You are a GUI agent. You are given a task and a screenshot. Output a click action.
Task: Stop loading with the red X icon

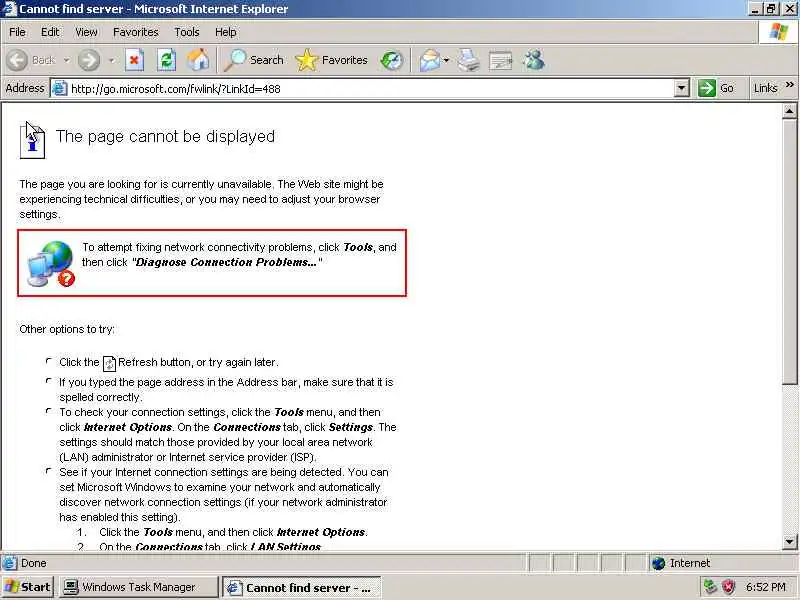tap(134, 60)
